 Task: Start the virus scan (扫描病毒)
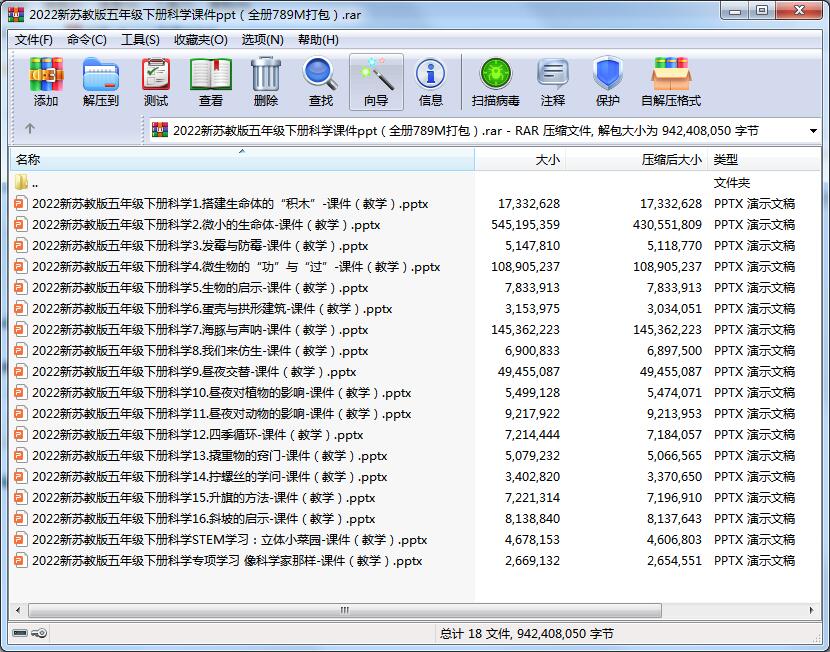495,82
